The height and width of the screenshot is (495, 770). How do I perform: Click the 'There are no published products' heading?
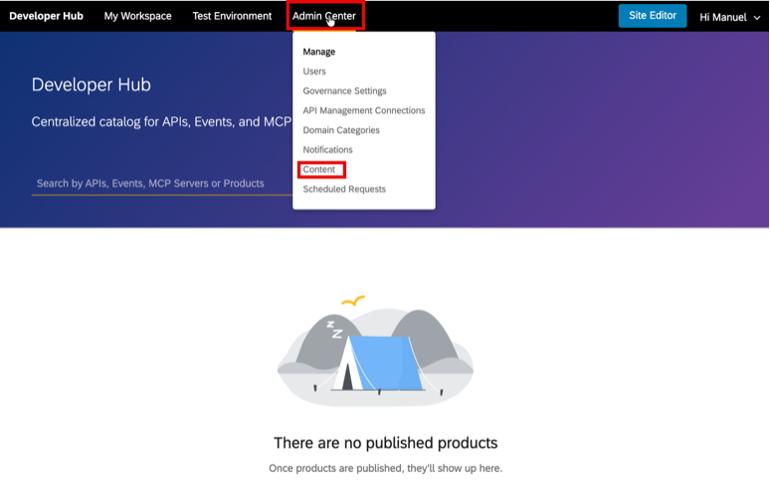385,443
